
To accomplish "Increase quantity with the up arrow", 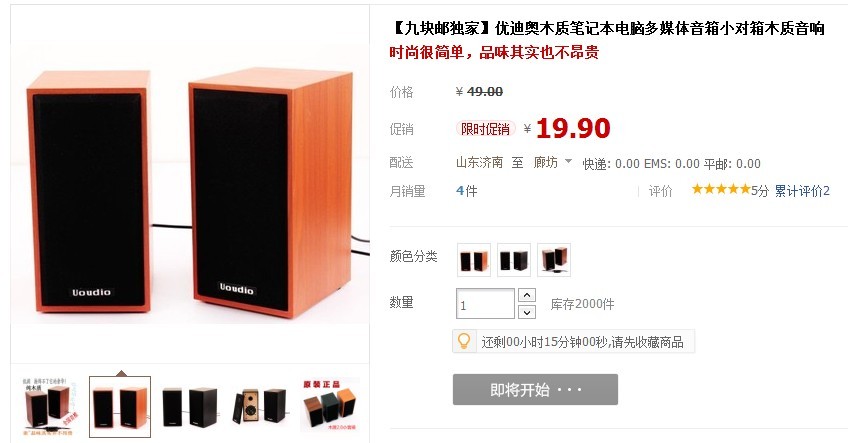I will point(527,295).
